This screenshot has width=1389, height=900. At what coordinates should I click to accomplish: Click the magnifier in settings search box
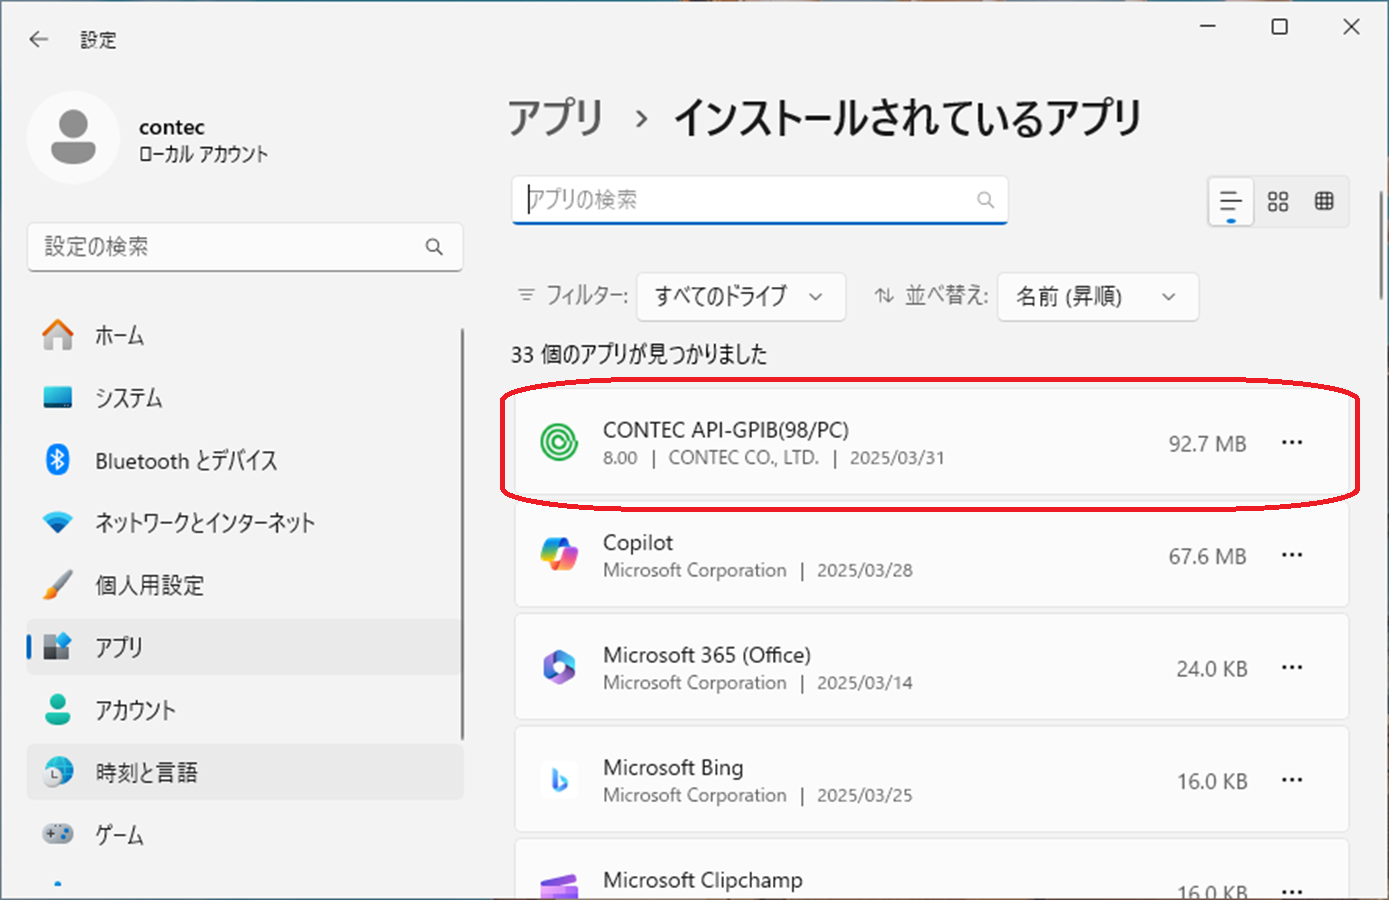pos(434,247)
